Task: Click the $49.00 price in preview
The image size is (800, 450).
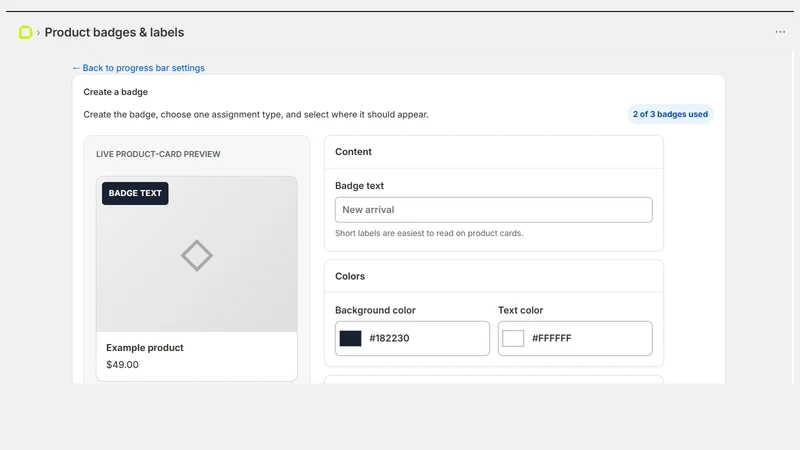Action: tap(122, 364)
